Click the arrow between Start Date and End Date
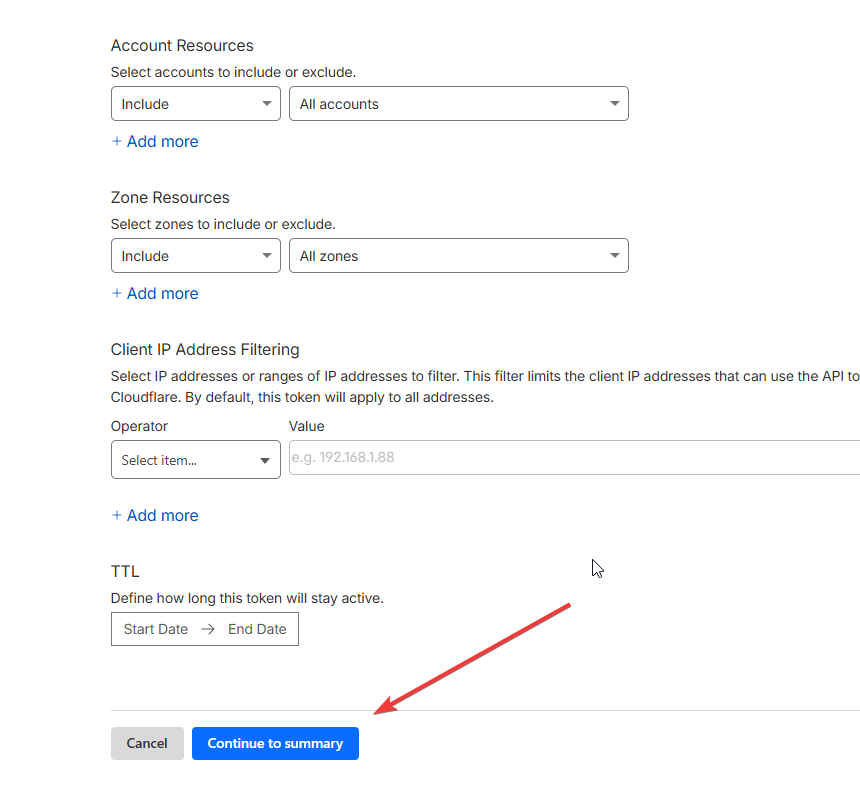The image size is (860, 800). 208,630
